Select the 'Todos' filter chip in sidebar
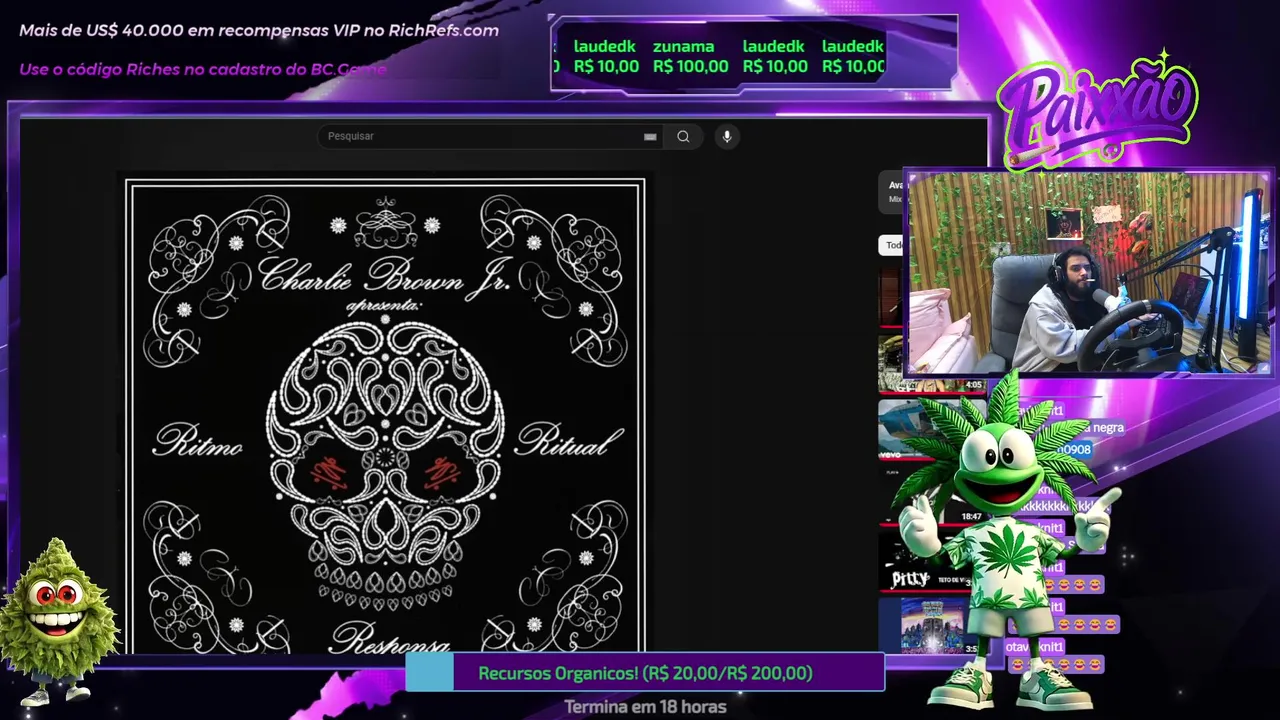 (x=892, y=245)
